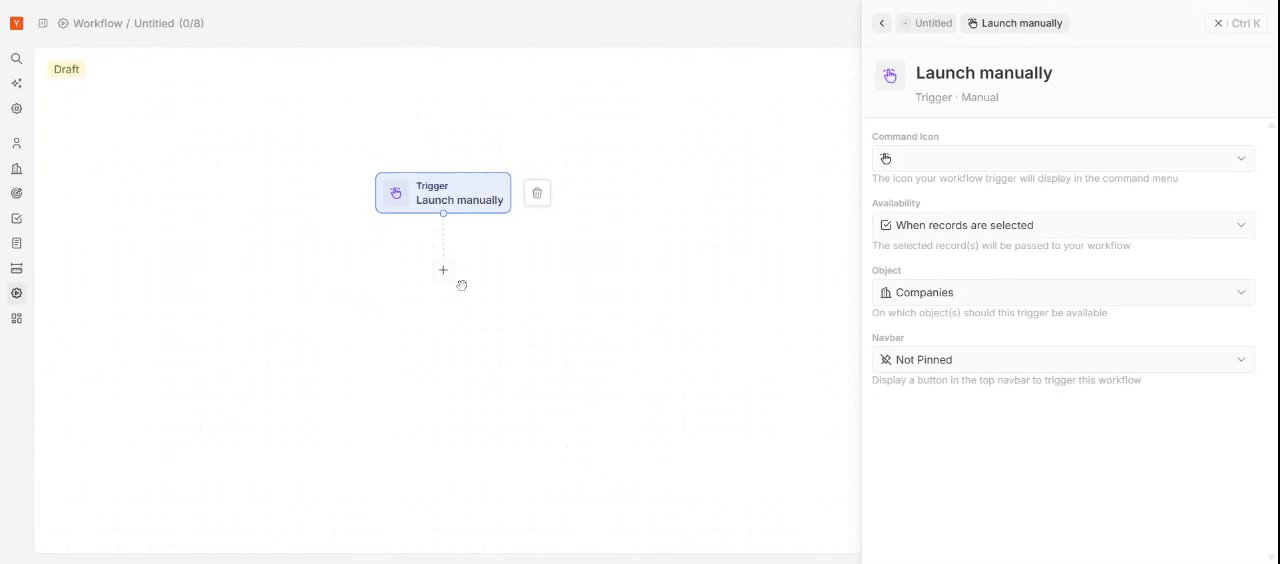This screenshot has height=564, width=1280.
Task: Open the Navbar Not Pinned dropdown
Action: [x=1063, y=359]
